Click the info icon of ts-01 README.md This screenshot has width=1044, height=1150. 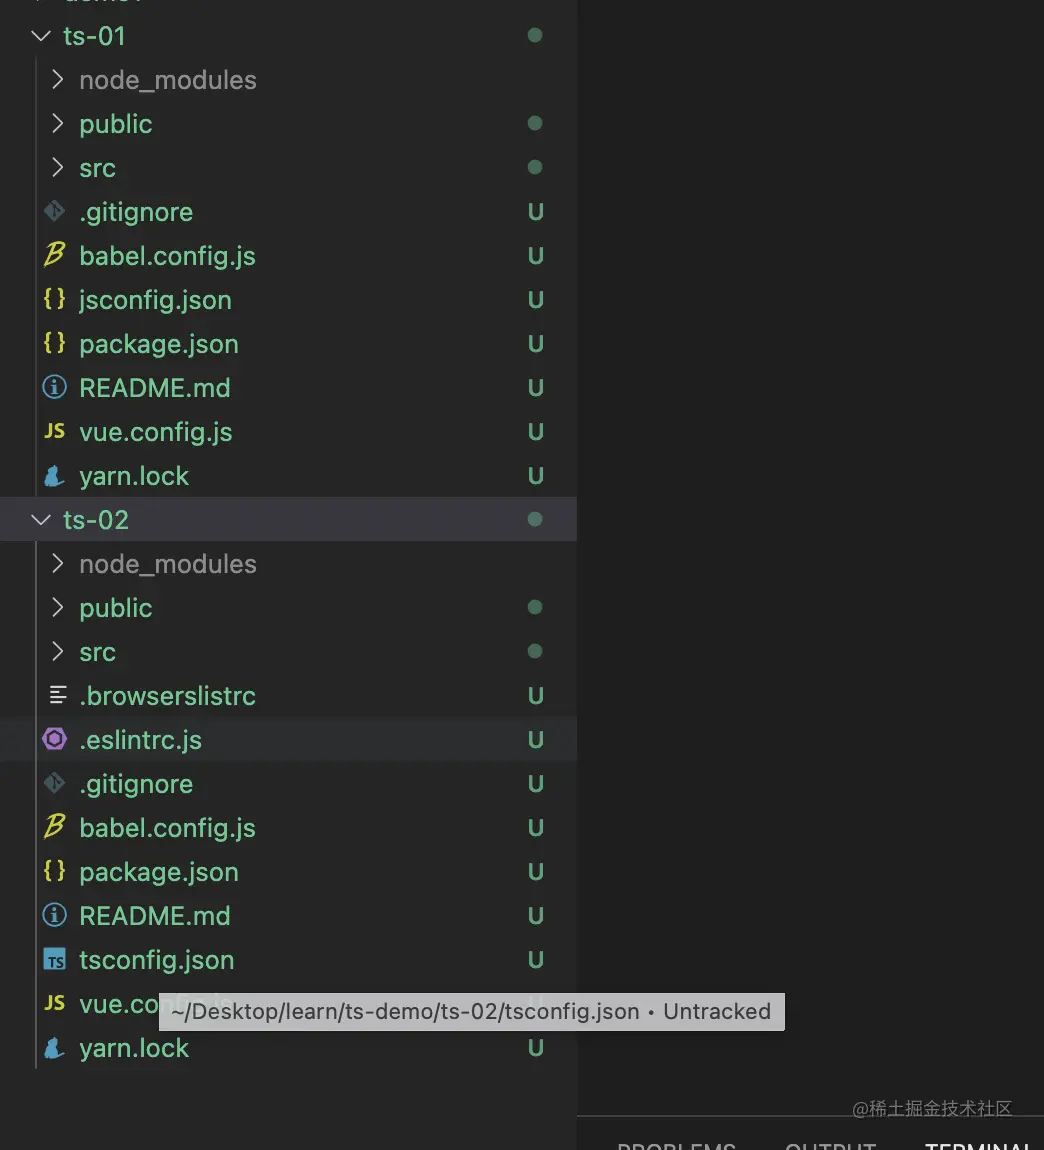point(54,387)
